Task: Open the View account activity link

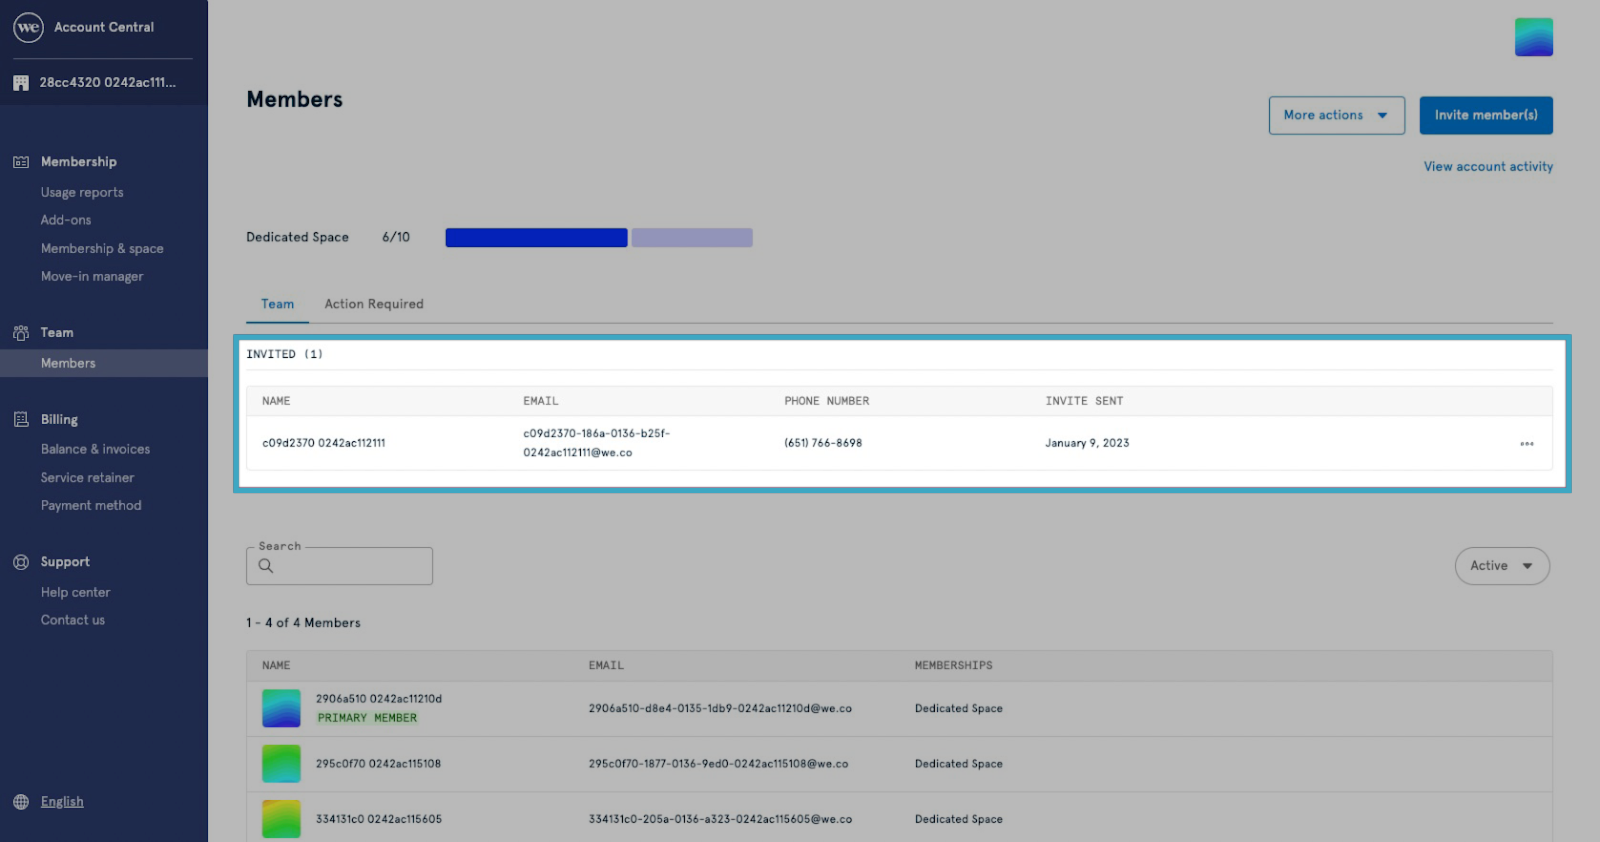Action: pyautogui.click(x=1488, y=167)
